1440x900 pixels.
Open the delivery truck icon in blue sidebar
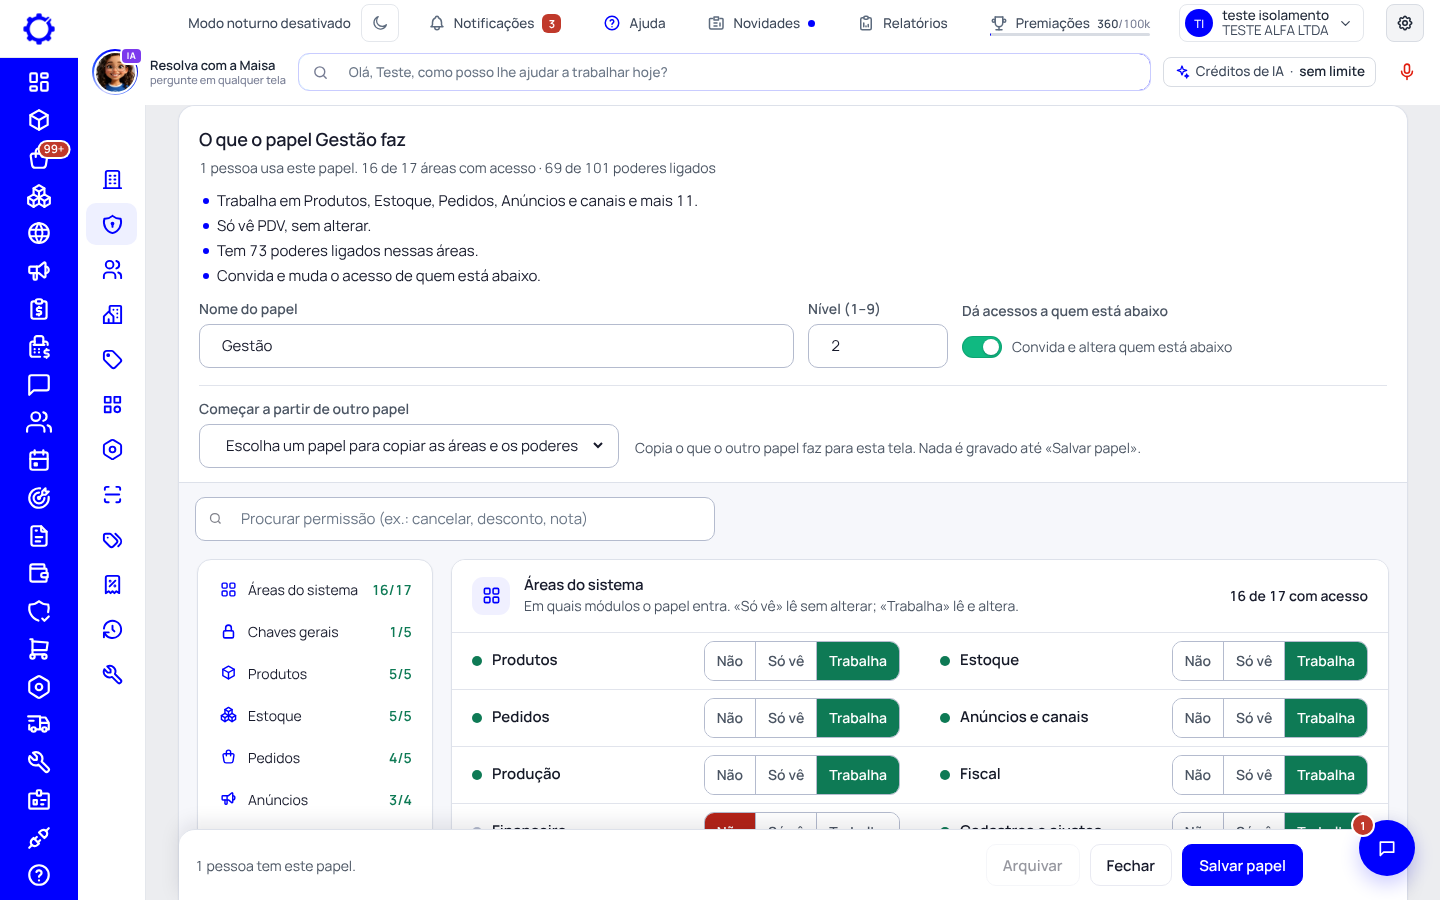(39, 724)
